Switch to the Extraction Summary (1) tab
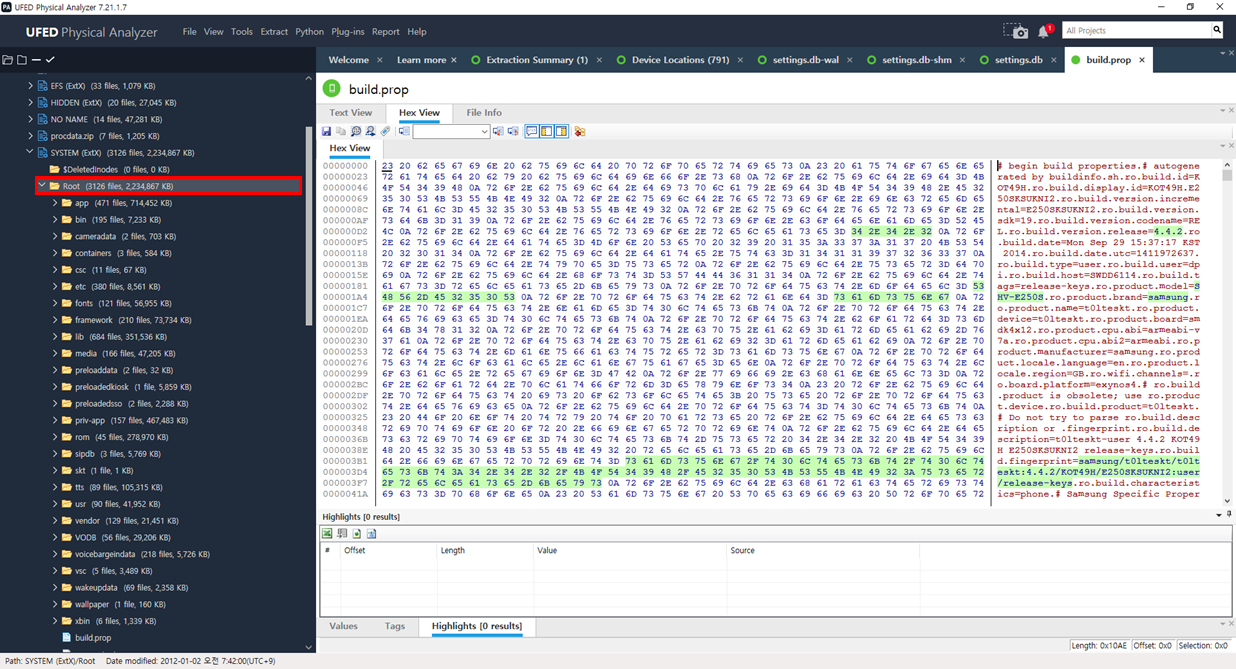 click(x=536, y=60)
